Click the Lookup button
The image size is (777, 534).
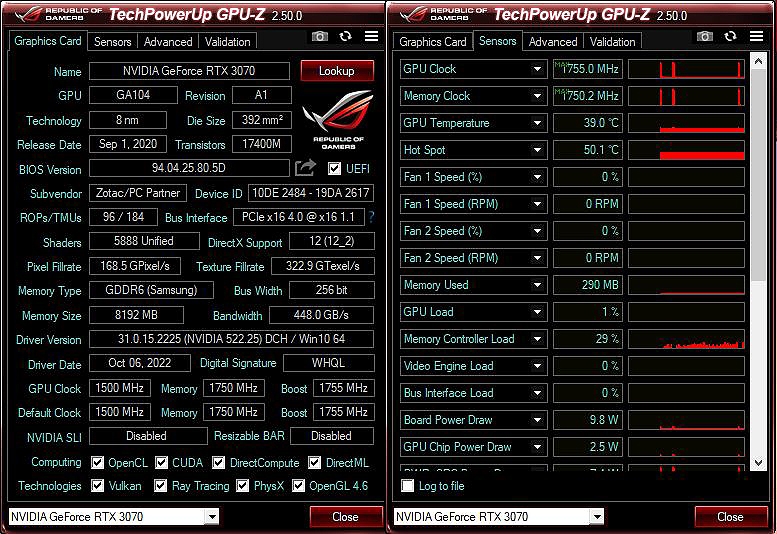pyautogui.click(x=337, y=71)
